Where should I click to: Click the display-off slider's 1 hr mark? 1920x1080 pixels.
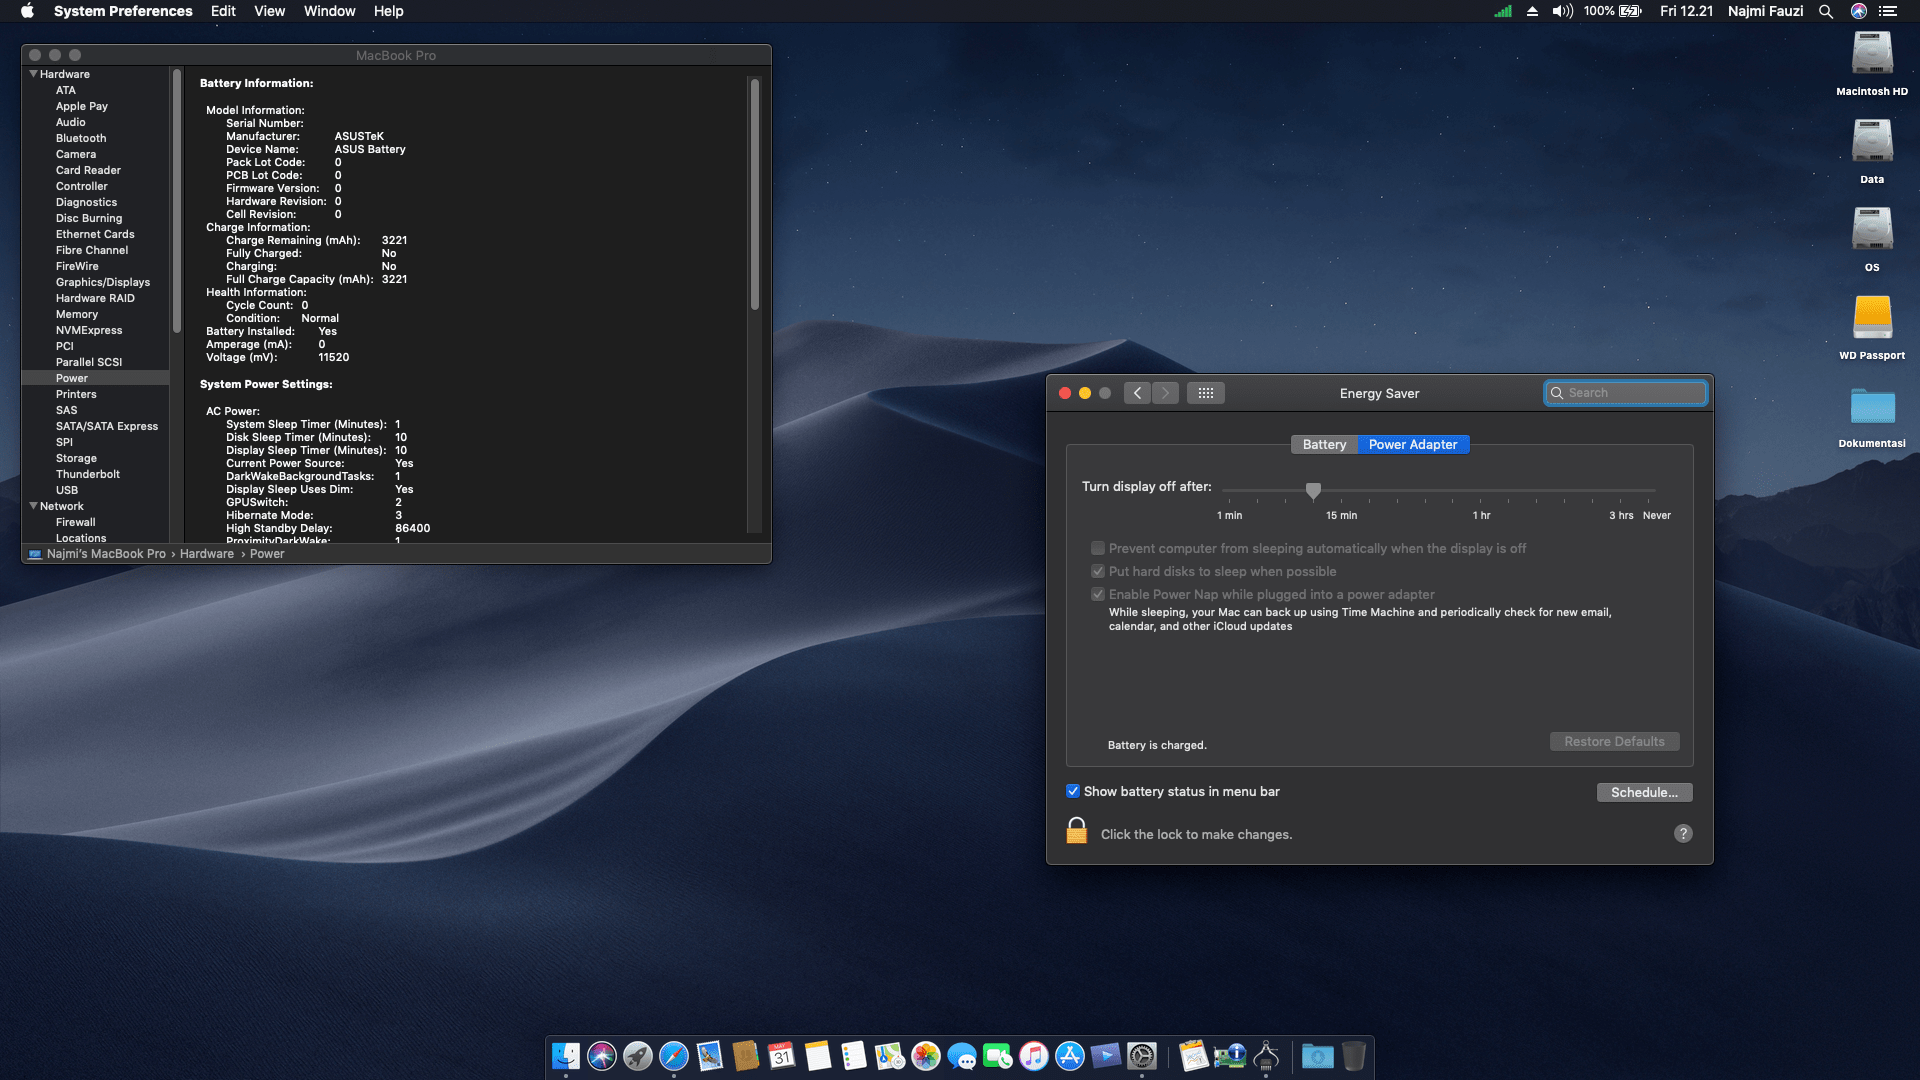click(x=1481, y=491)
